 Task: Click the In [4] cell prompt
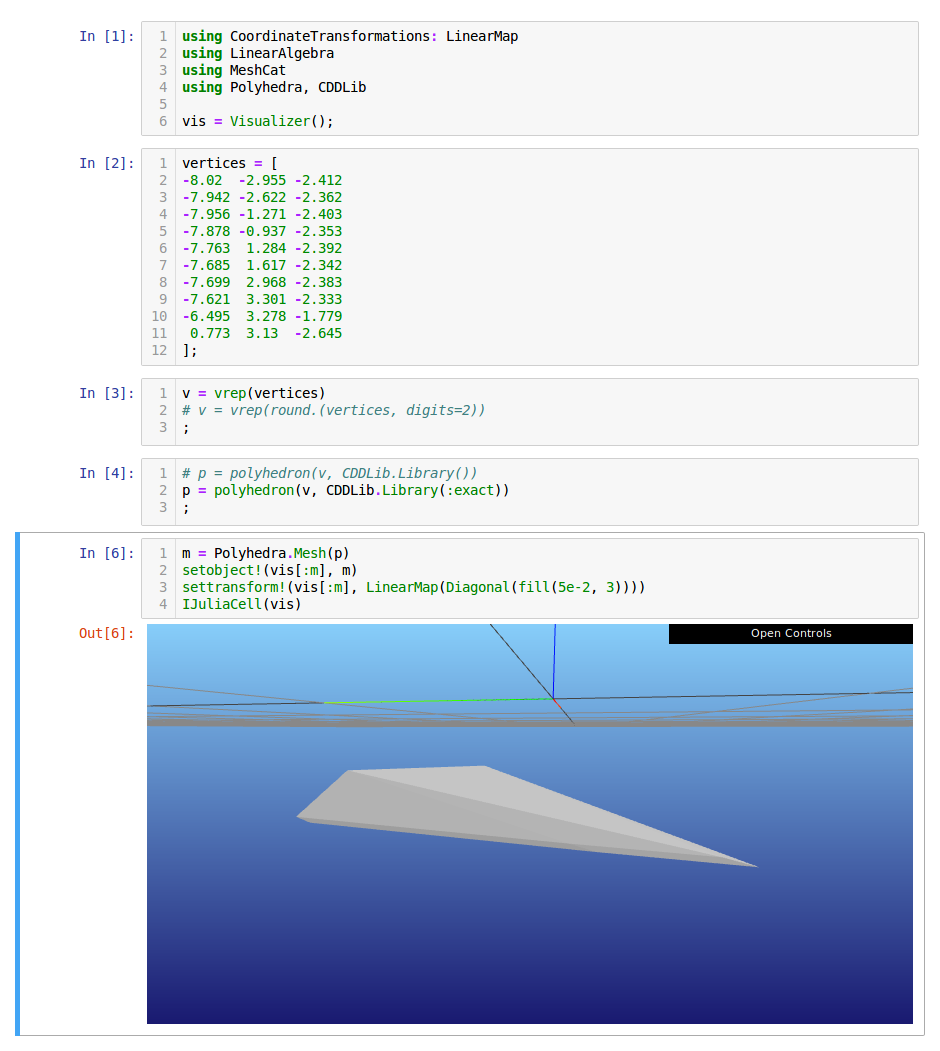(107, 473)
